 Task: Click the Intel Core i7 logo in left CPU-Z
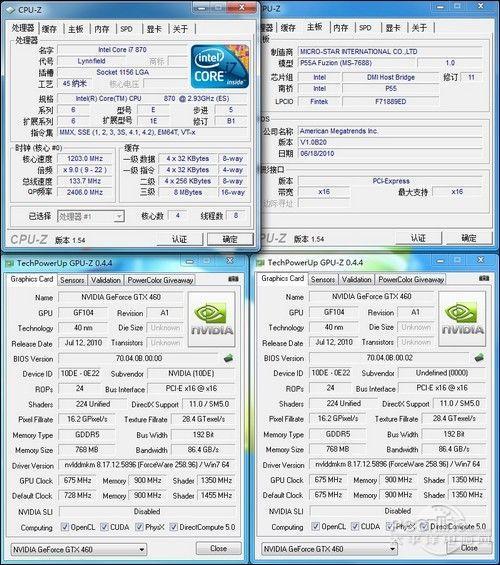220,67
